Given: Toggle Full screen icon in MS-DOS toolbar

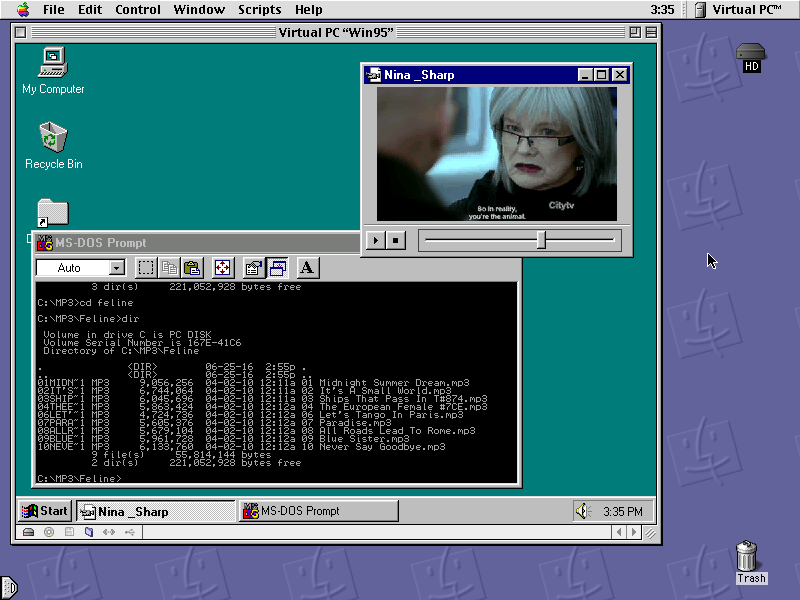Looking at the screenshot, I should (x=222, y=268).
